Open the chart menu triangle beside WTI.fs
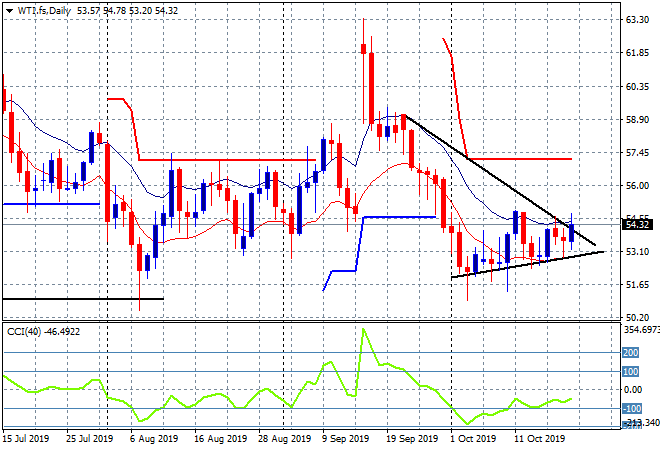Screen dimensions: 660x450 pyautogui.click(x=9, y=11)
